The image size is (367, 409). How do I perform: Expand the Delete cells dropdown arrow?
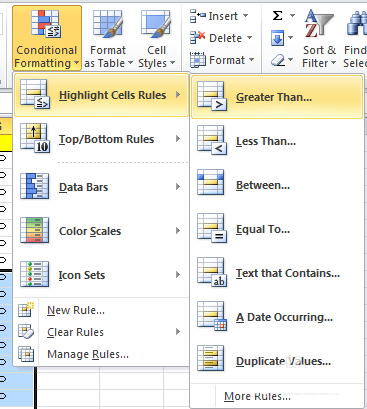click(x=250, y=38)
